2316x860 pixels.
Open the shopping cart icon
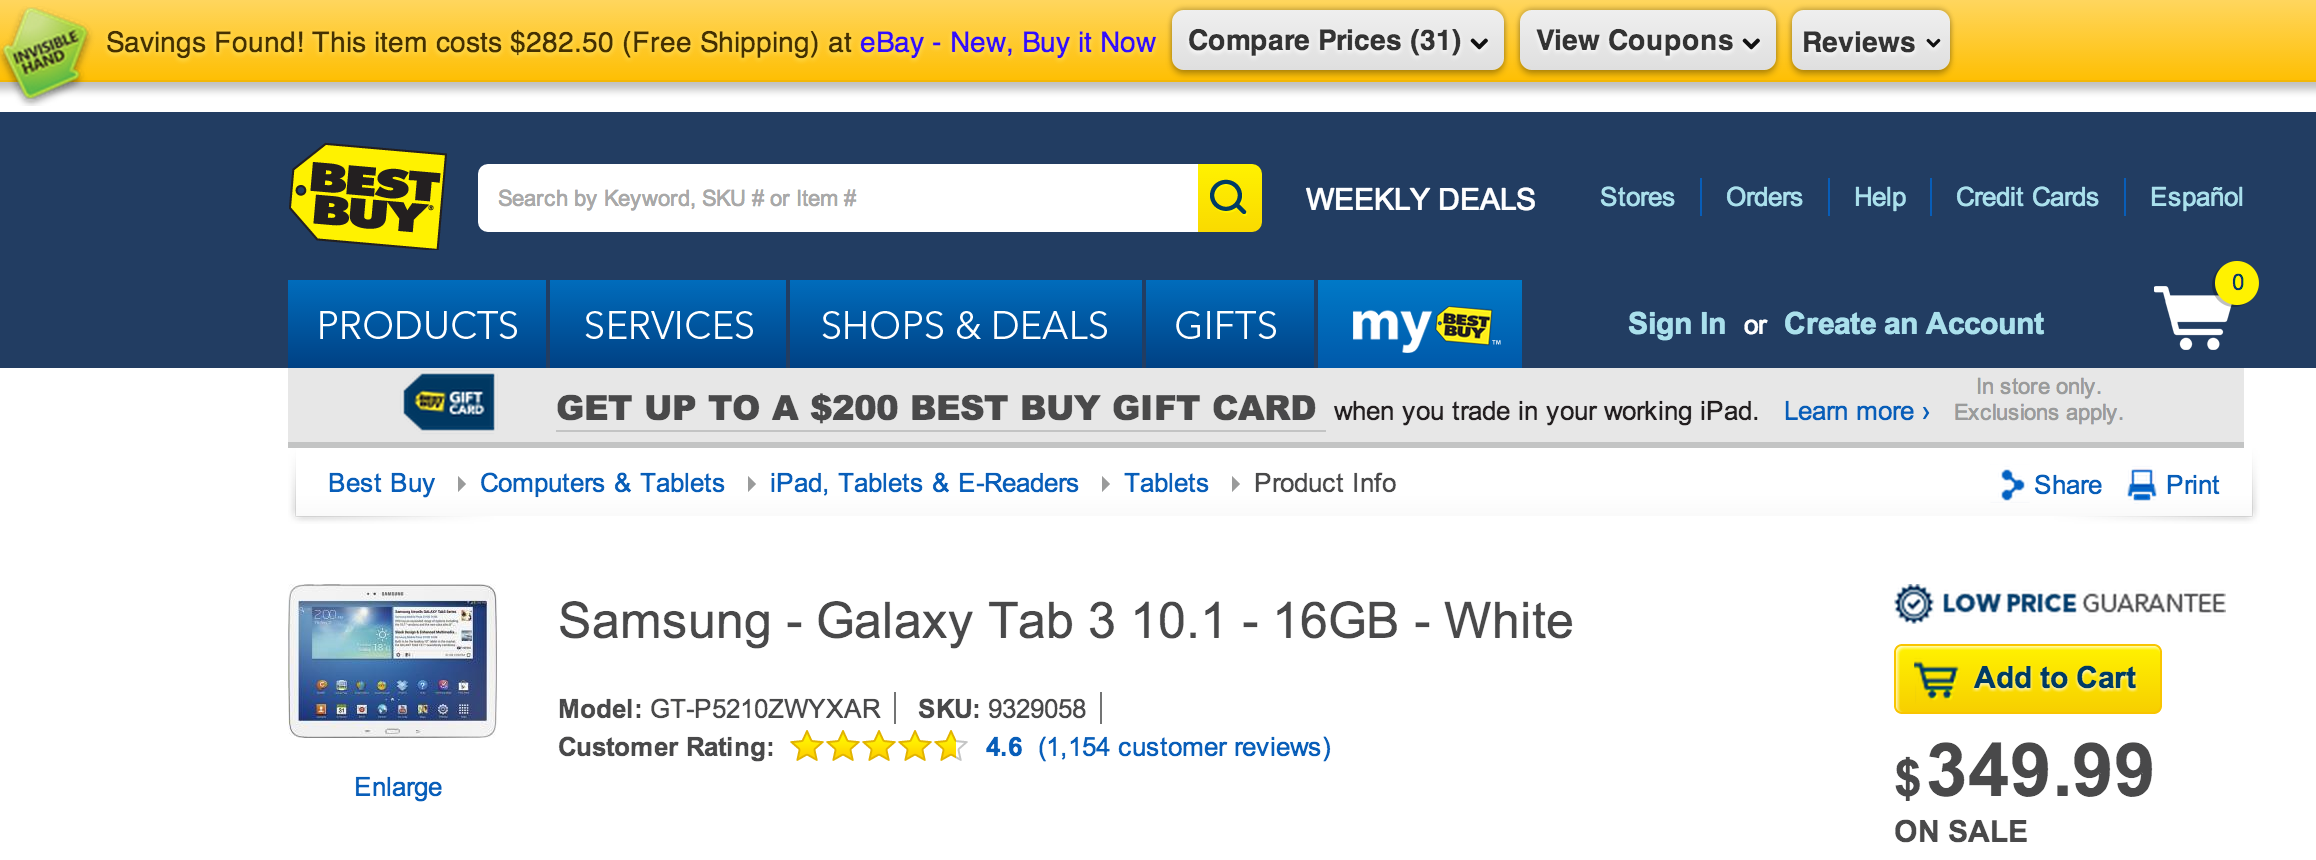tap(2194, 317)
